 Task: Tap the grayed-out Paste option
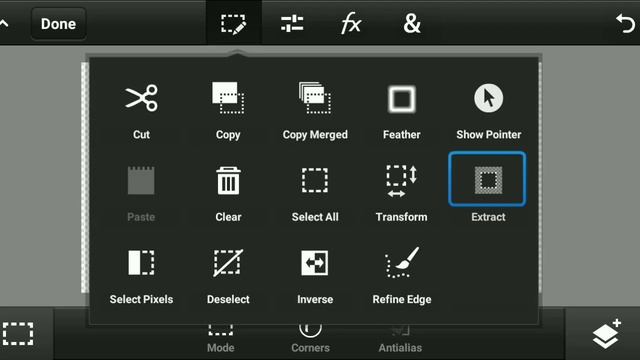click(x=141, y=193)
